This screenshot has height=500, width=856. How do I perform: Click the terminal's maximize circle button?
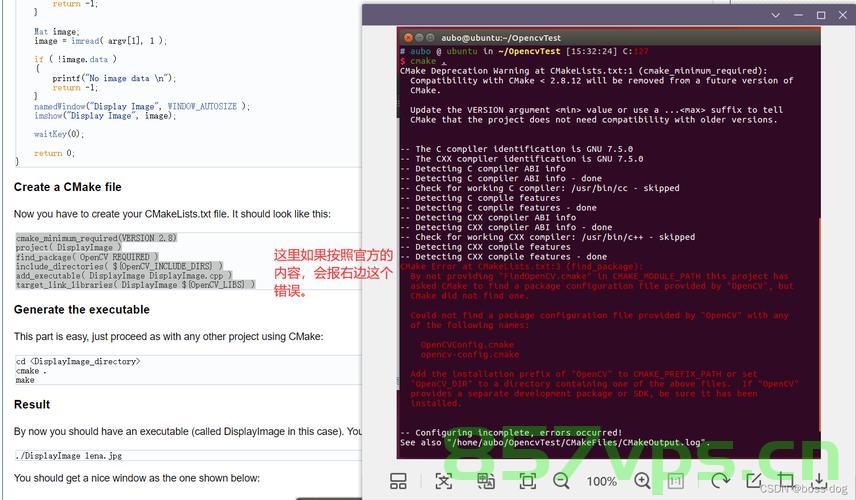pos(430,38)
